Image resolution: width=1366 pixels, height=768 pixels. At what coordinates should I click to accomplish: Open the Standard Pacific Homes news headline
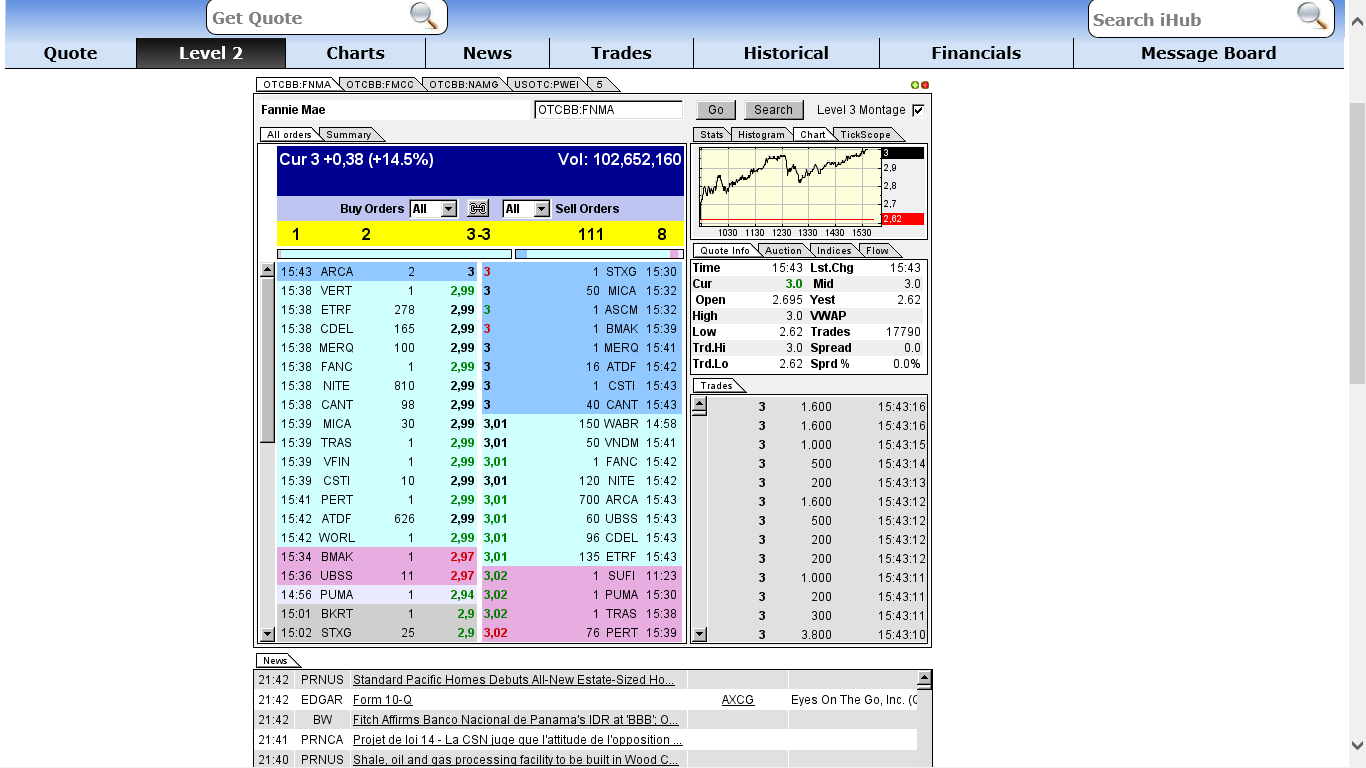tap(514, 680)
